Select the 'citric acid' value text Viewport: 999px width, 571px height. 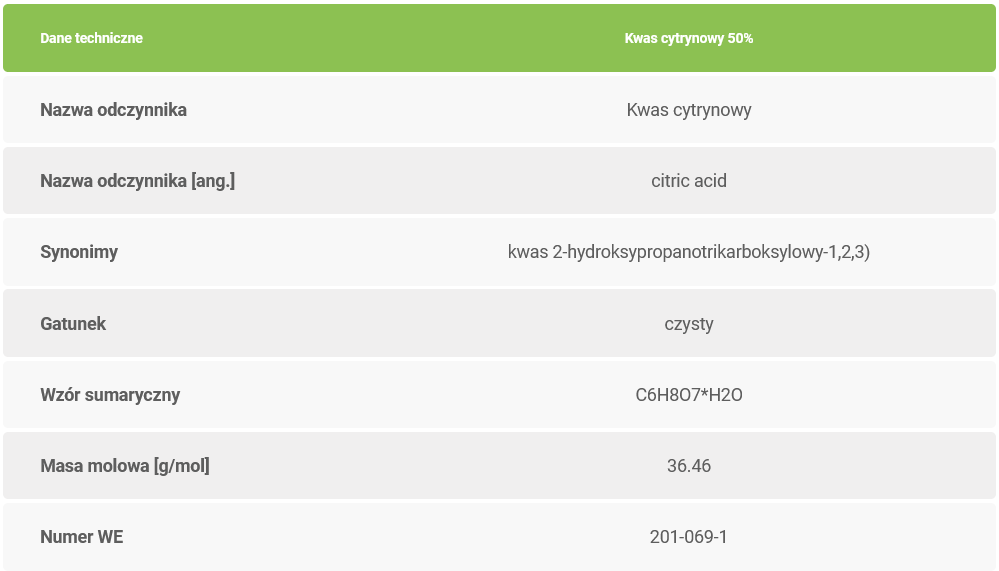(x=688, y=181)
